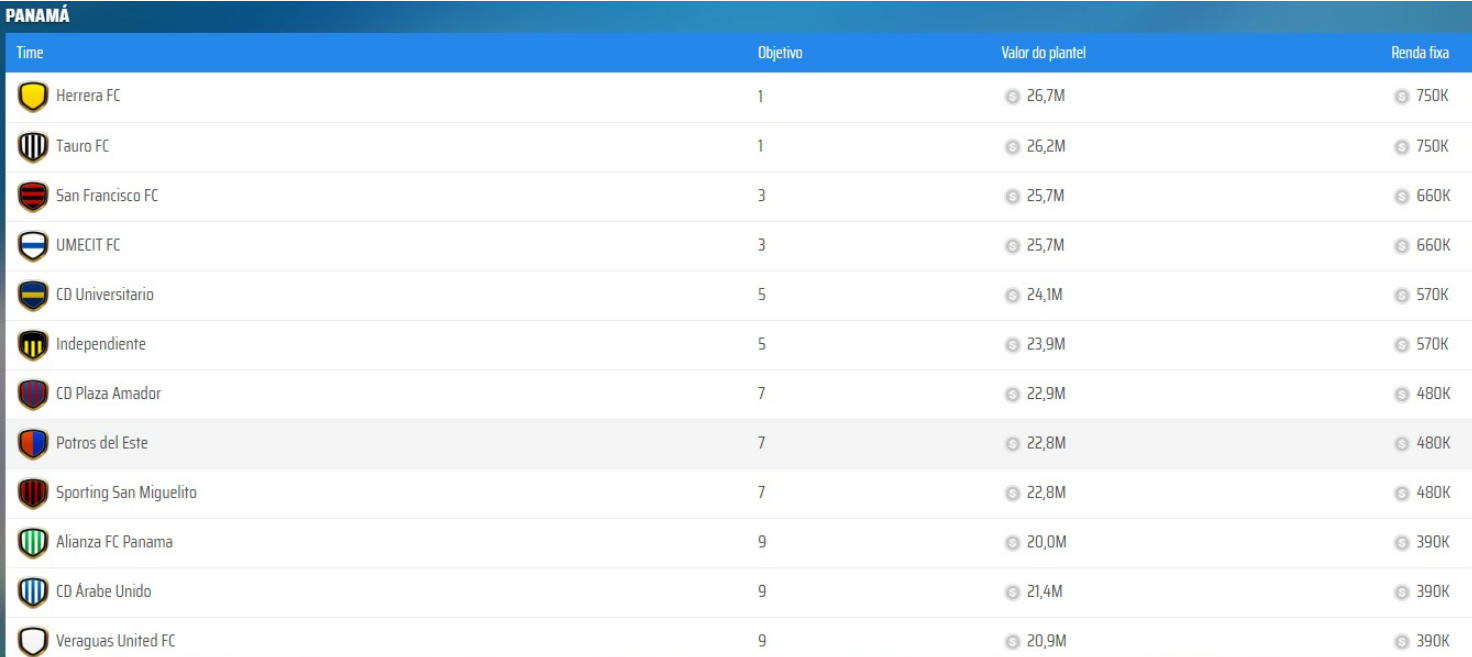Click the coin icon beside 20,0M
Image resolution: width=1472 pixels, height=657 pixels.
pyautogui.click(x=1012, y=543)
